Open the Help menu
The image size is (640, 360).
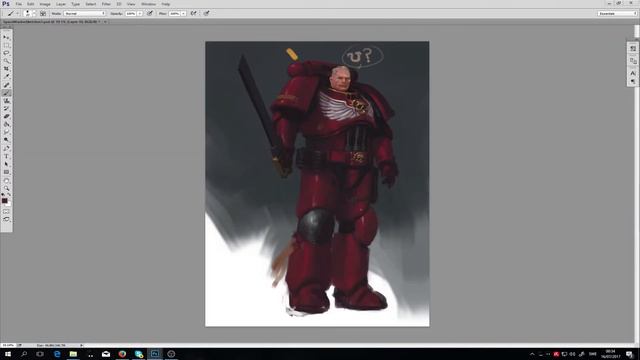pos(166,4)
